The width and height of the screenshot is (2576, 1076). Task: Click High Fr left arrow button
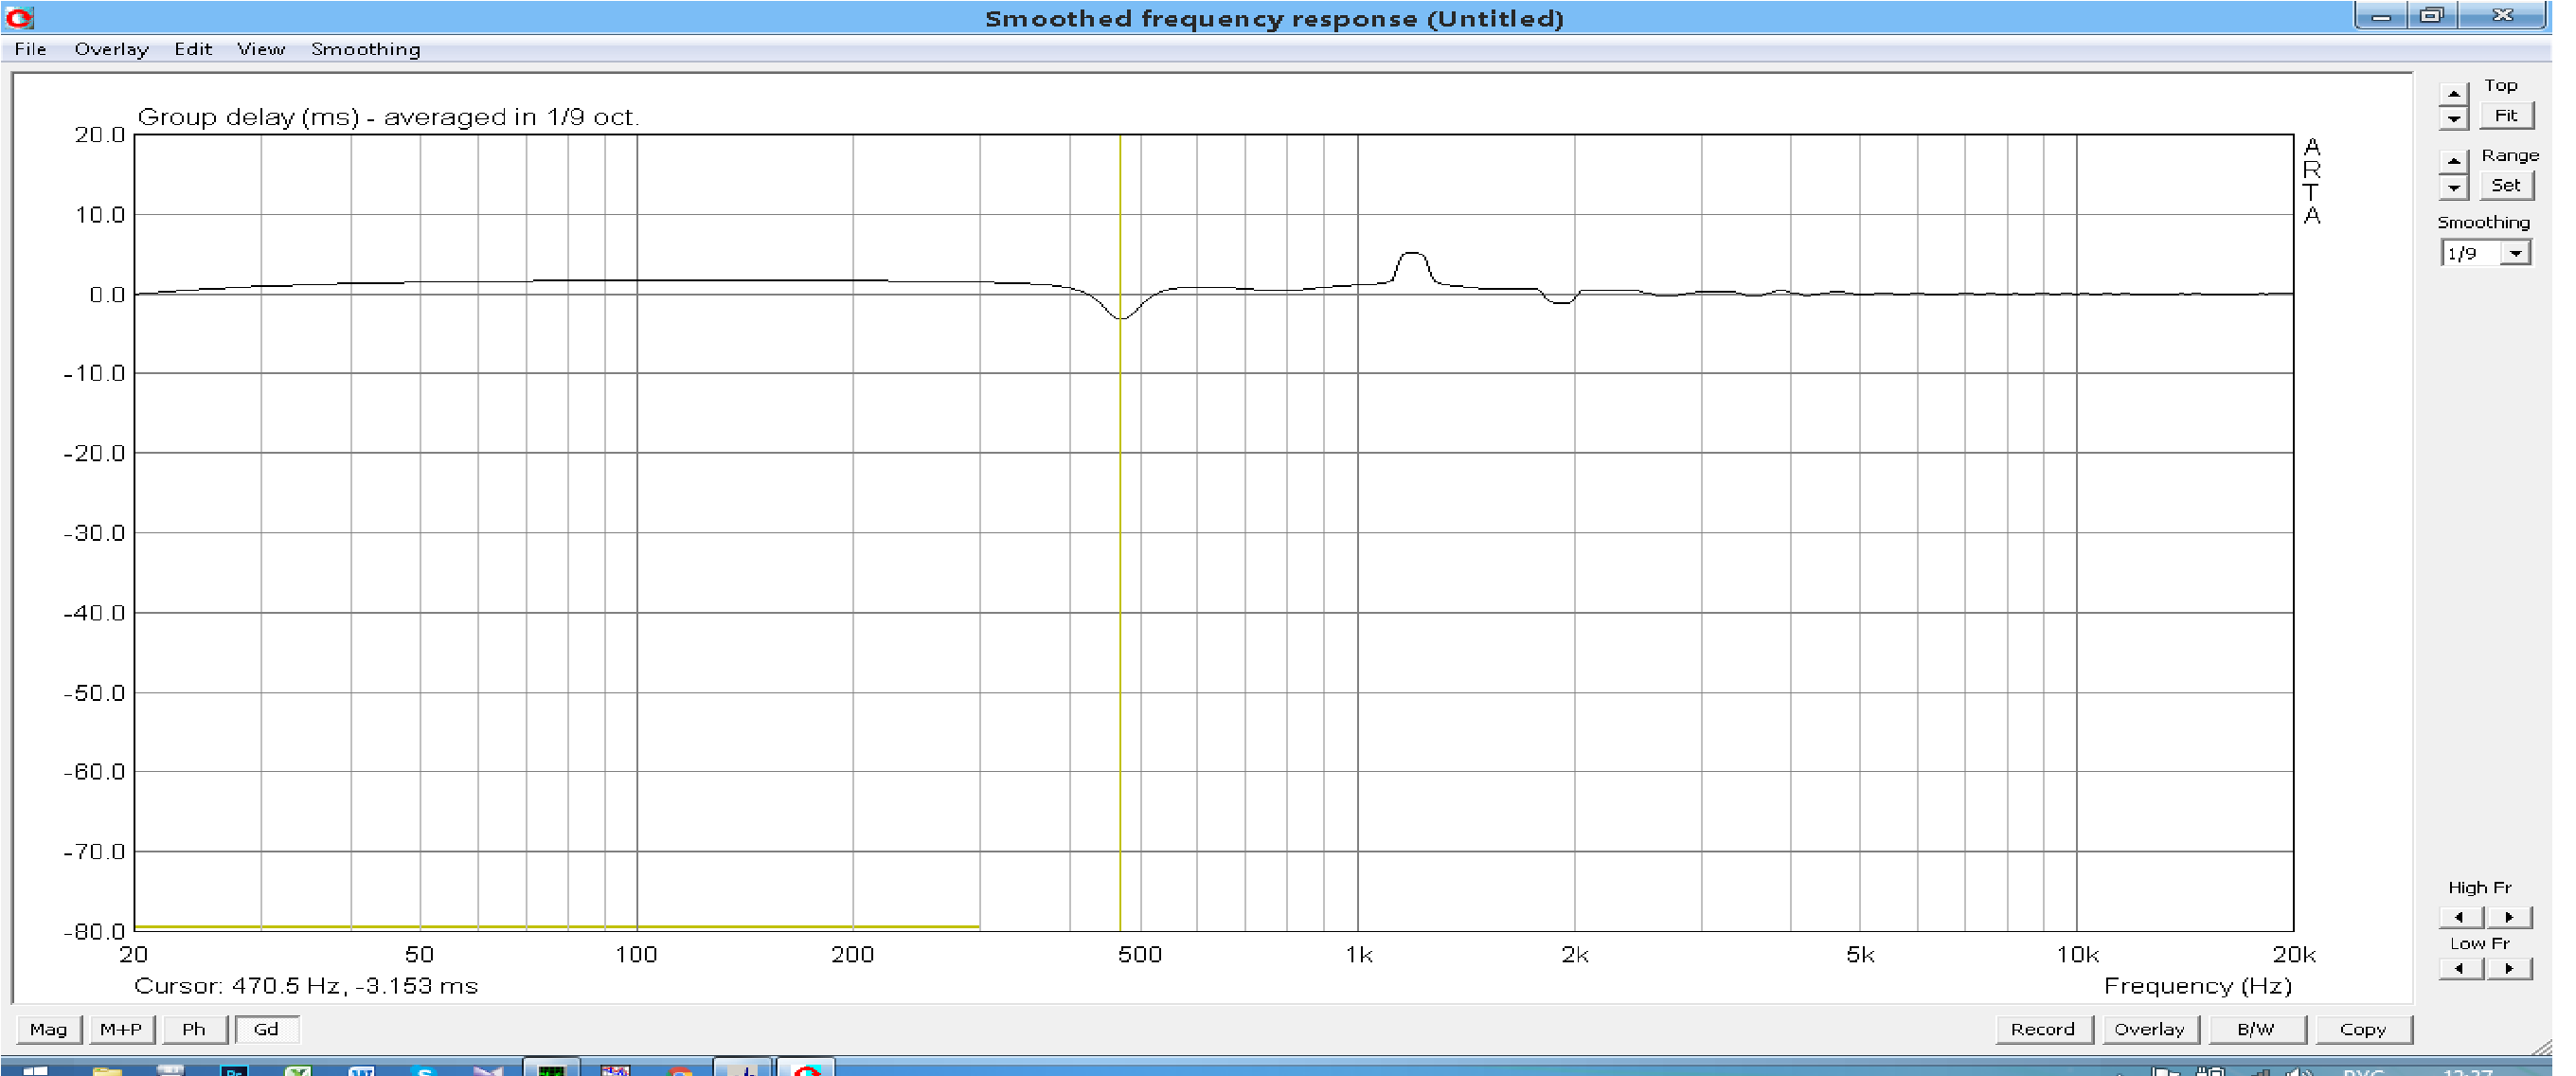[x=2460, y=916]
